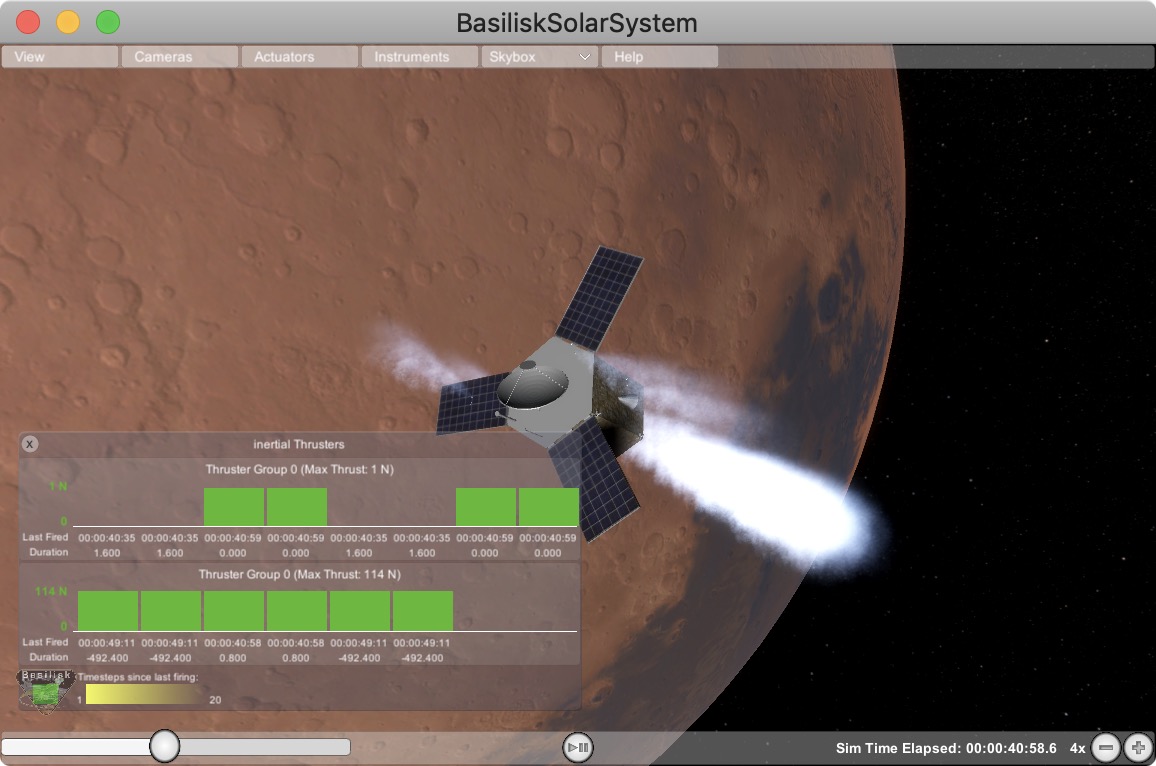Decrease simulation speed with minus button
1156x766 pixels.
(1106, 747)
